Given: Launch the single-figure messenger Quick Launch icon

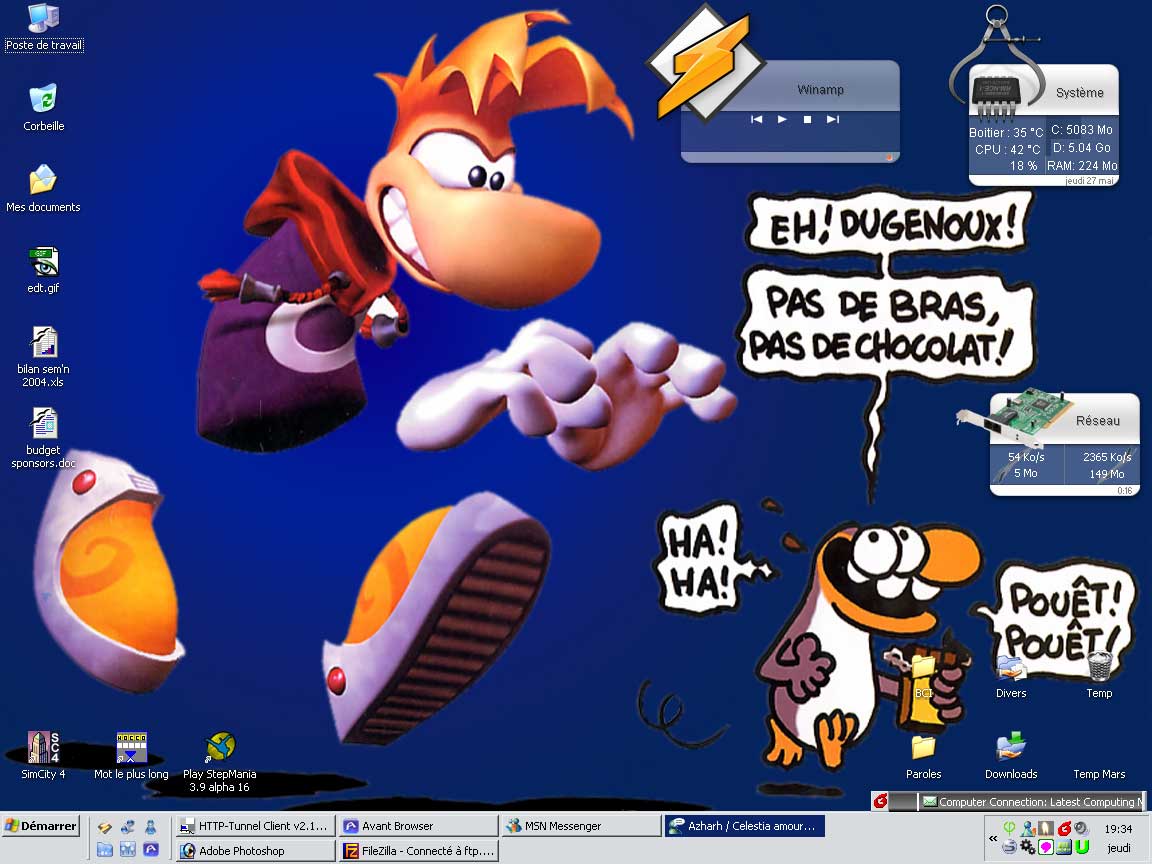Looking at the screenshot, I should 151,827.
